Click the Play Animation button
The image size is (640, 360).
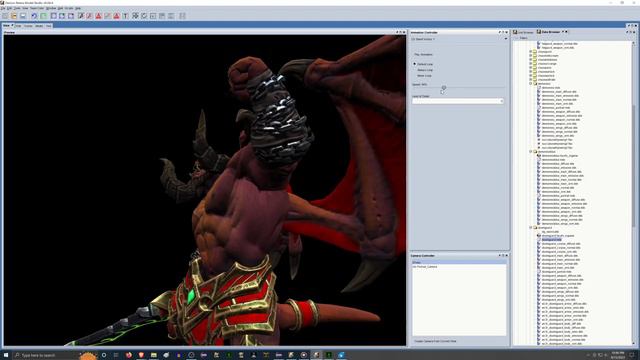click(x=423, y=54)
